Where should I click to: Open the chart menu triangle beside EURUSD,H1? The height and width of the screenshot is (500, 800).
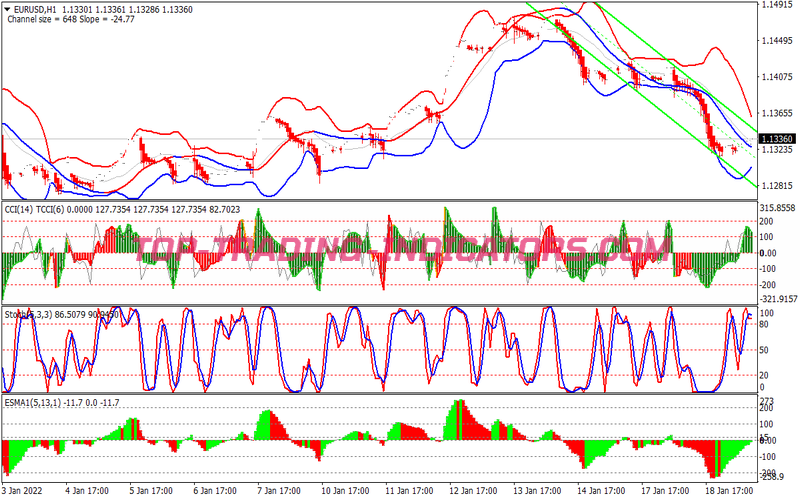[7, 9]
